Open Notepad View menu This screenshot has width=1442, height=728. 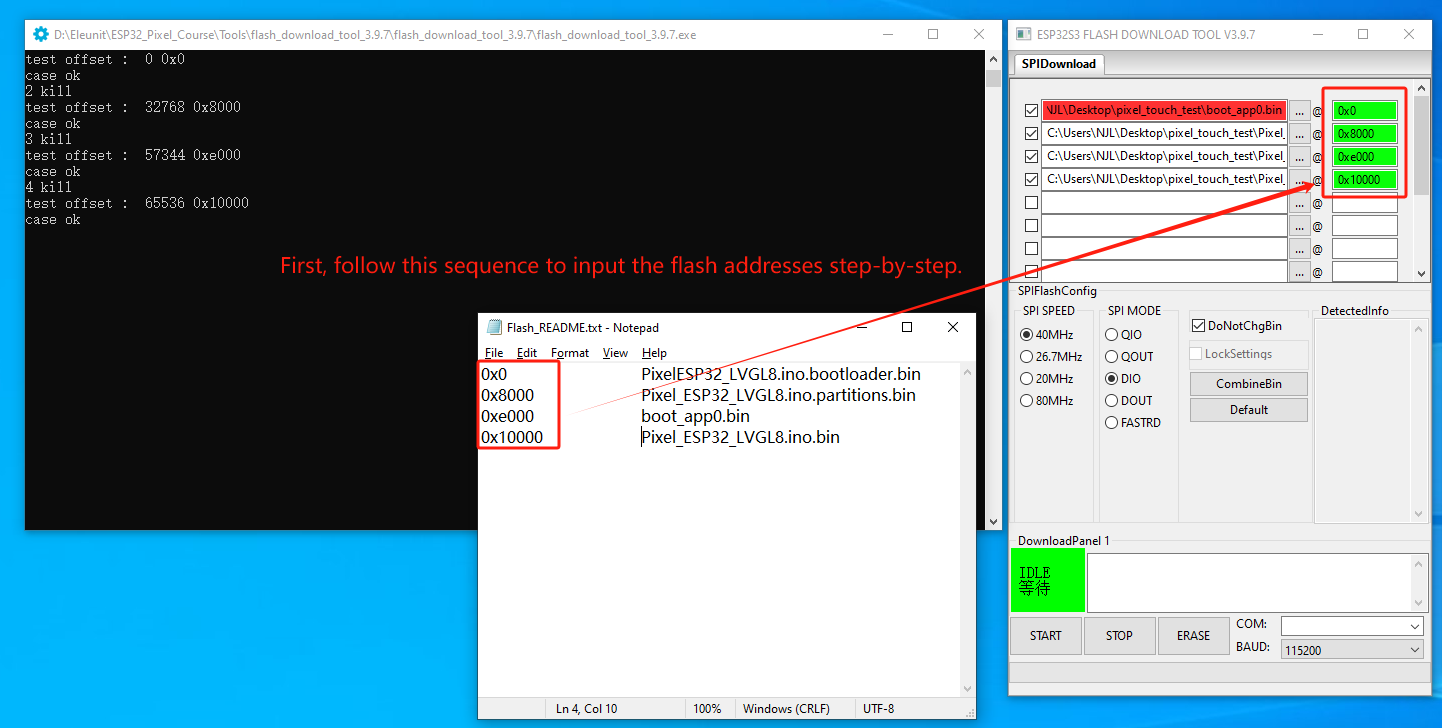point(615,353)
